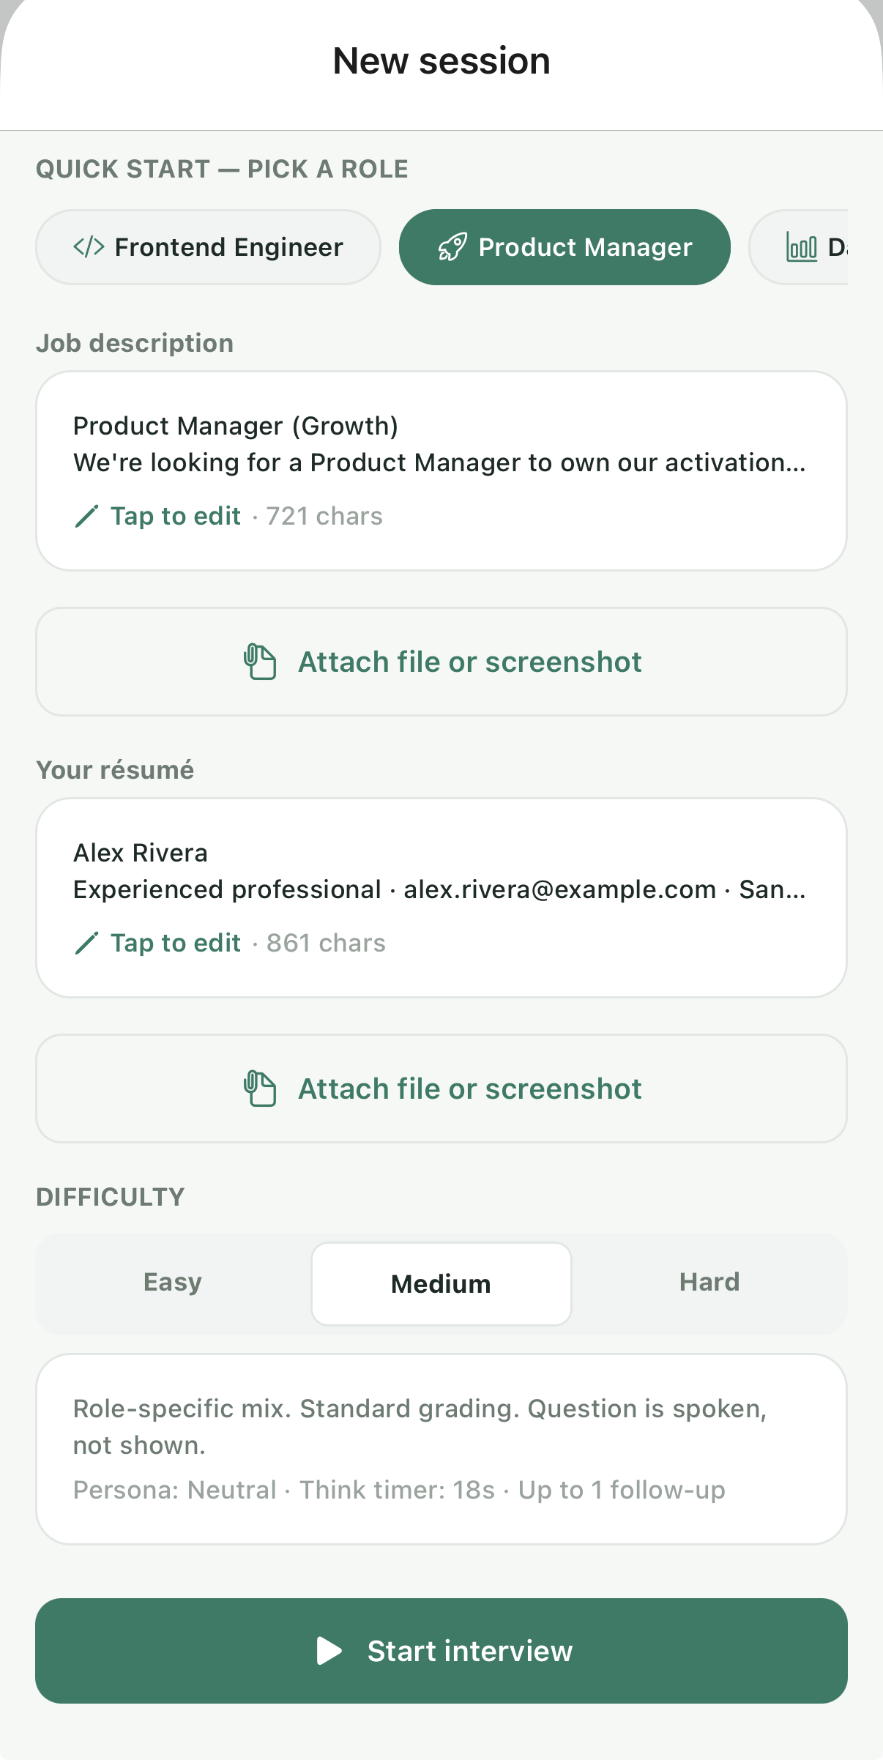Tap the play icon on Start interview
883x1760 pixels.
[329, 1651]
